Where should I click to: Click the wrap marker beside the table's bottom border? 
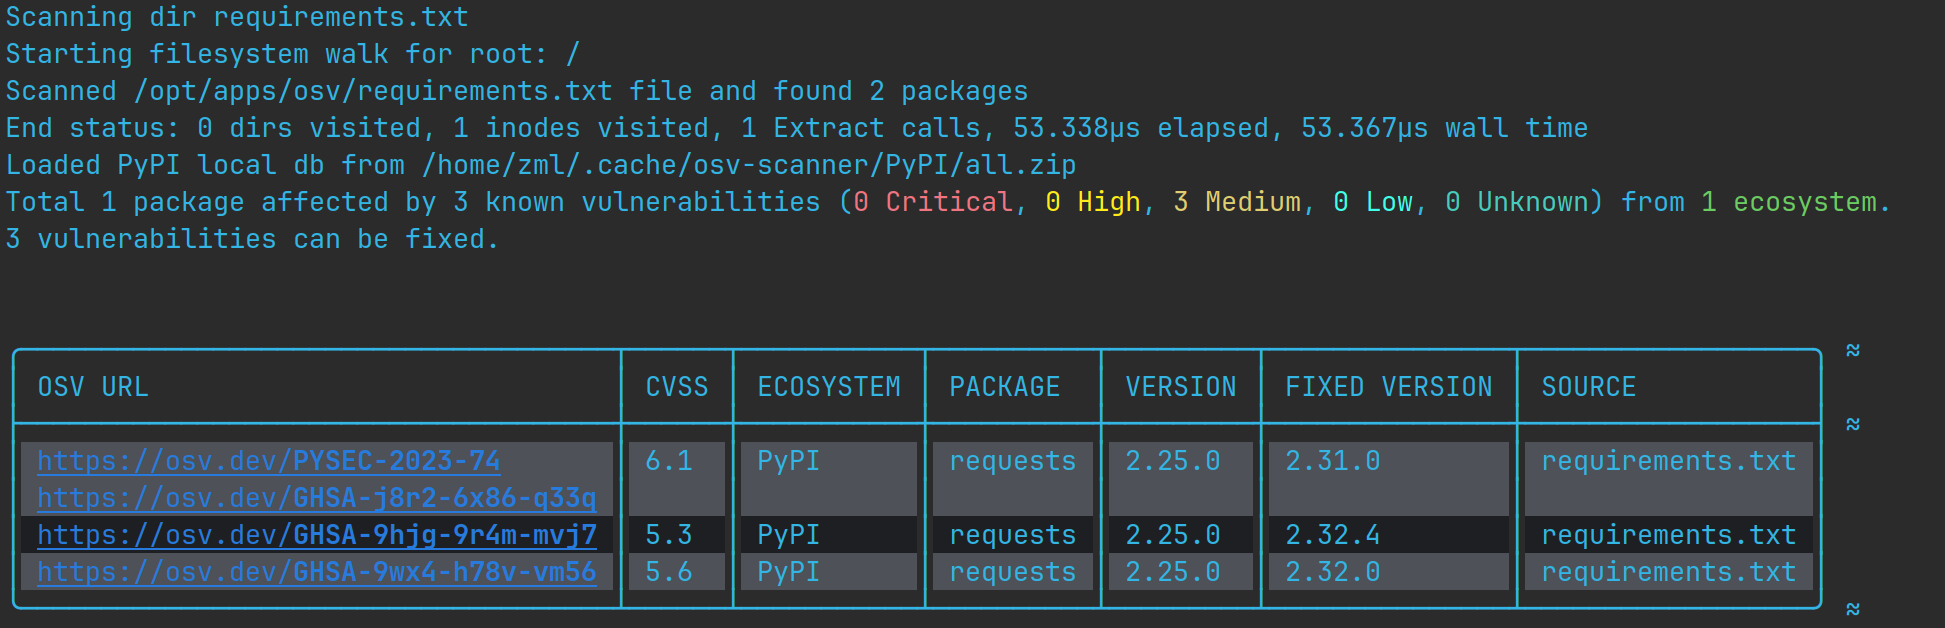pyautogui.click(x=1852, y=609)
